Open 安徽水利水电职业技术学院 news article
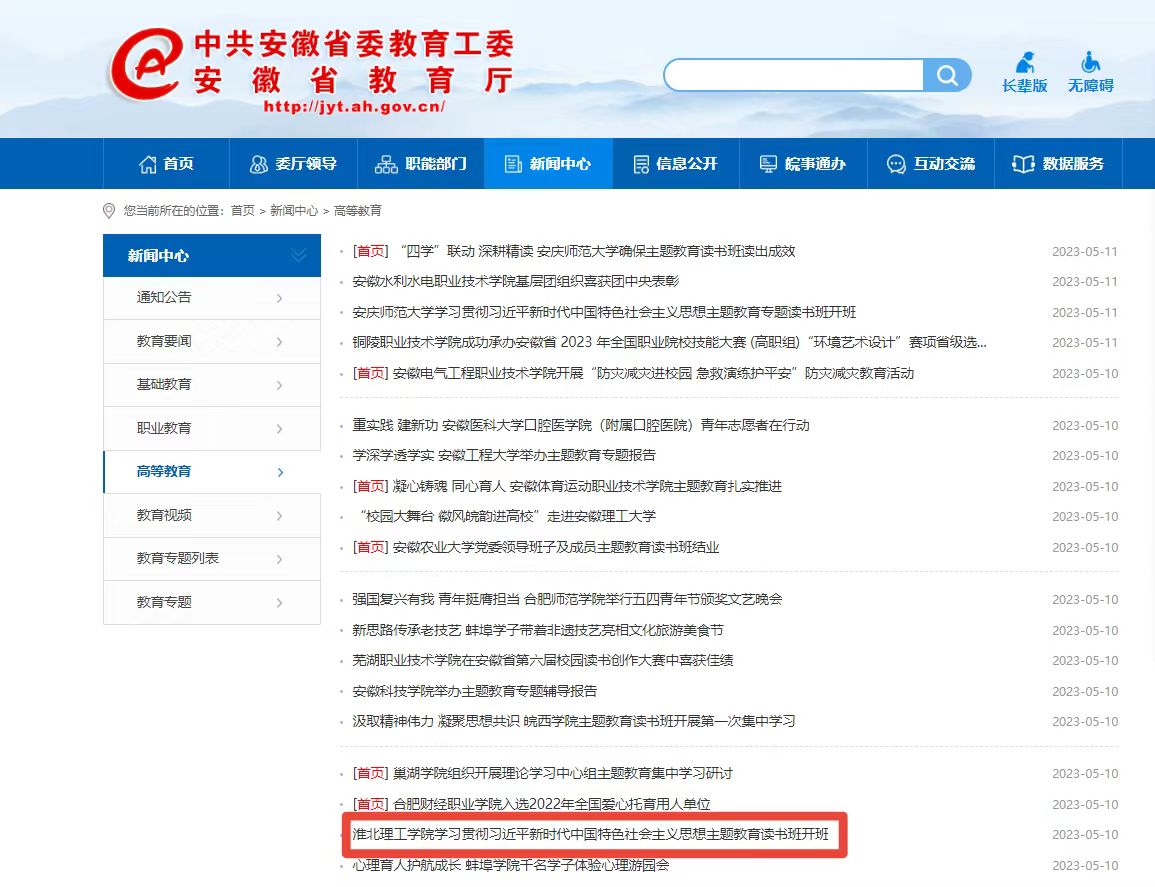Image resolution: width=1155 pixels, height=887 pixels. pyautogui.click(x=516, y=282)
